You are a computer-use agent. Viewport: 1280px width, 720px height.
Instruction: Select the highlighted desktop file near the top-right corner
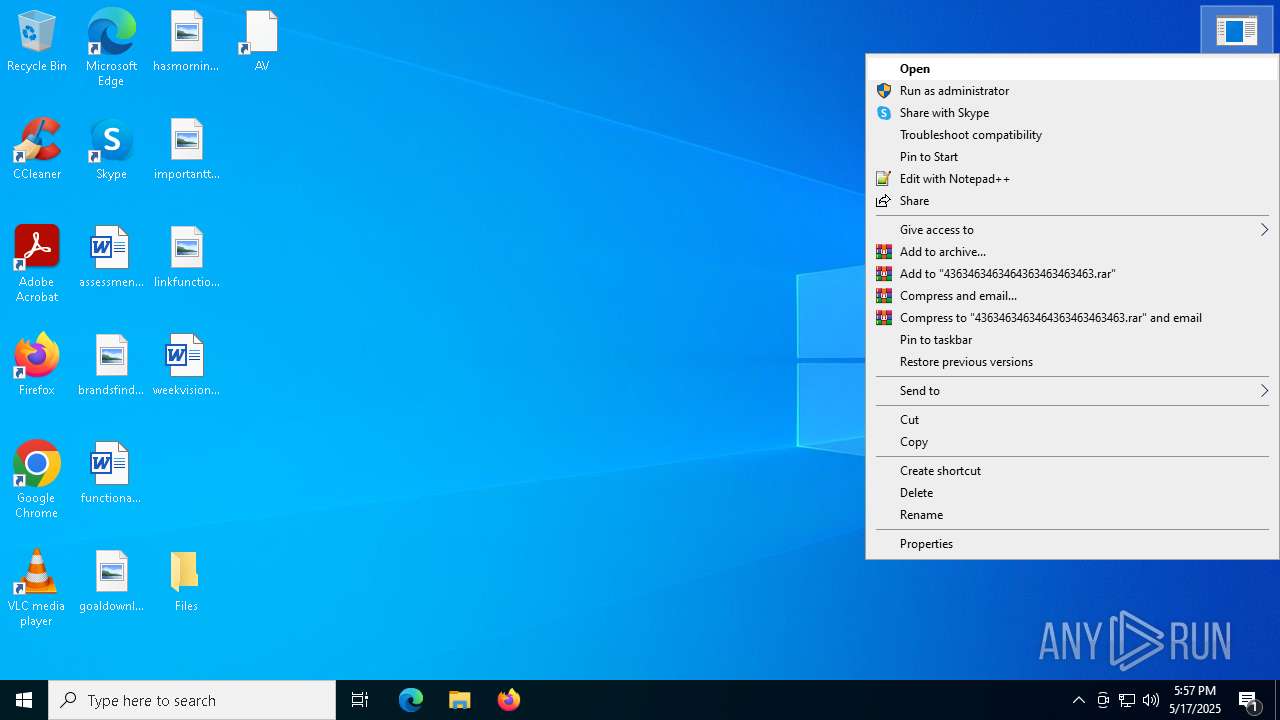click(x=1237, y=30)
